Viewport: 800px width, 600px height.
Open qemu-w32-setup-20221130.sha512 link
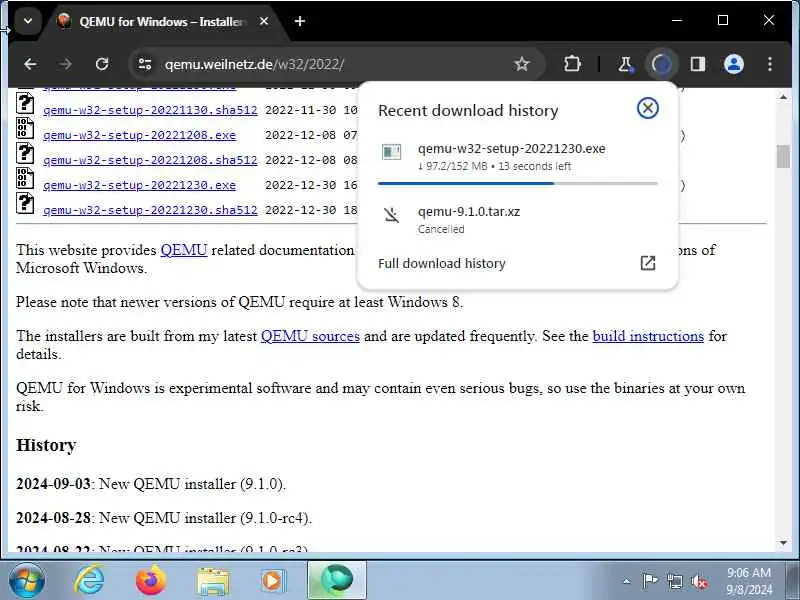point(150,110)
